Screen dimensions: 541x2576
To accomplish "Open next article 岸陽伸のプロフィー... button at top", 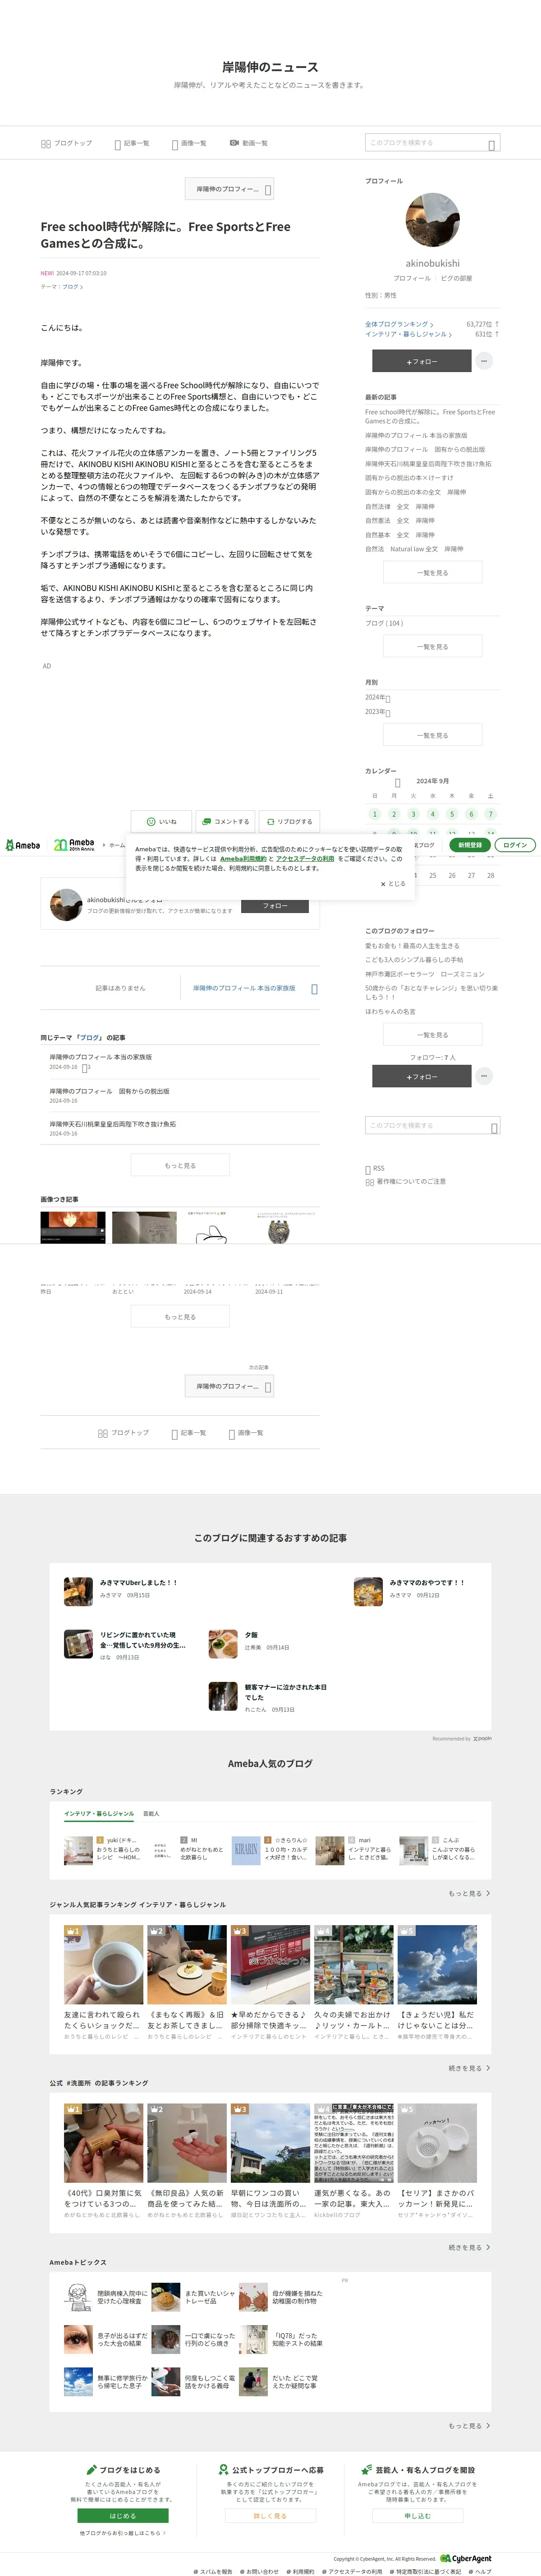I will coord(229,189).
